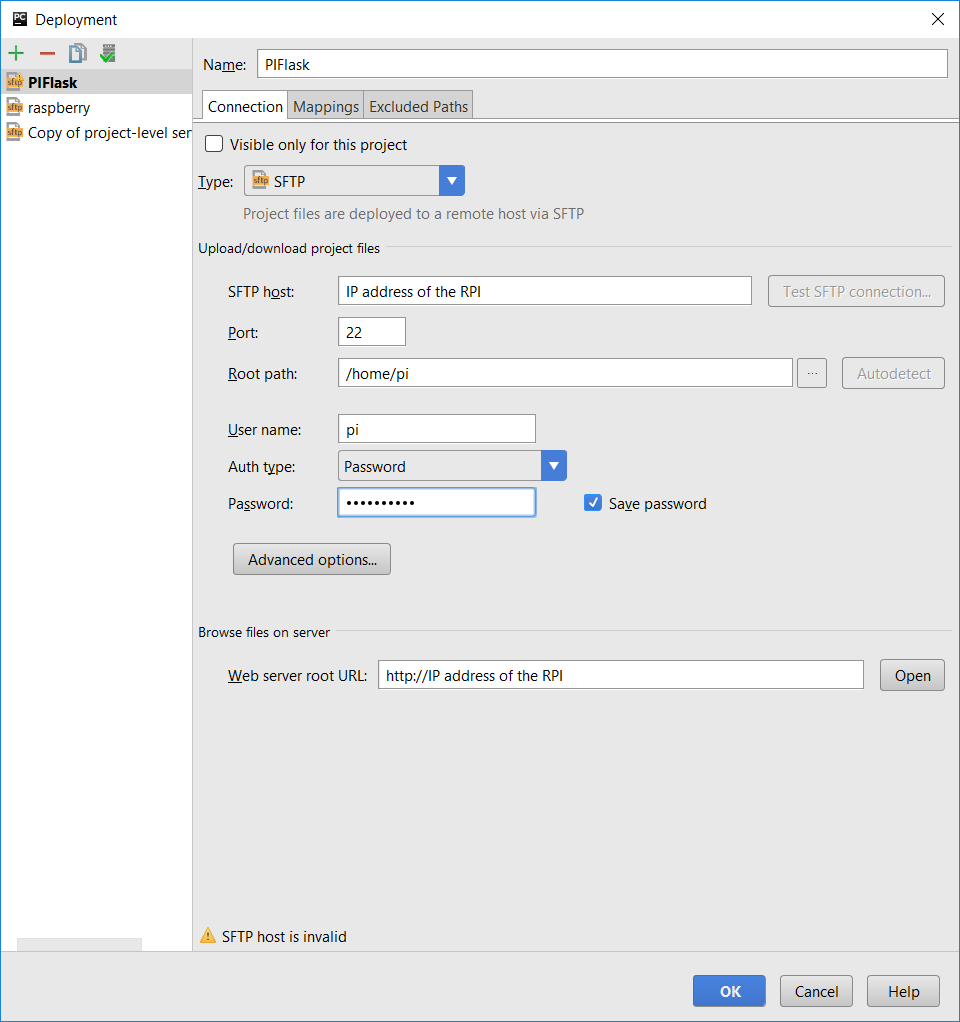Click the Root path browse ellipsis button
This screenshot has width=960, height=1022.
coord(812,373)
